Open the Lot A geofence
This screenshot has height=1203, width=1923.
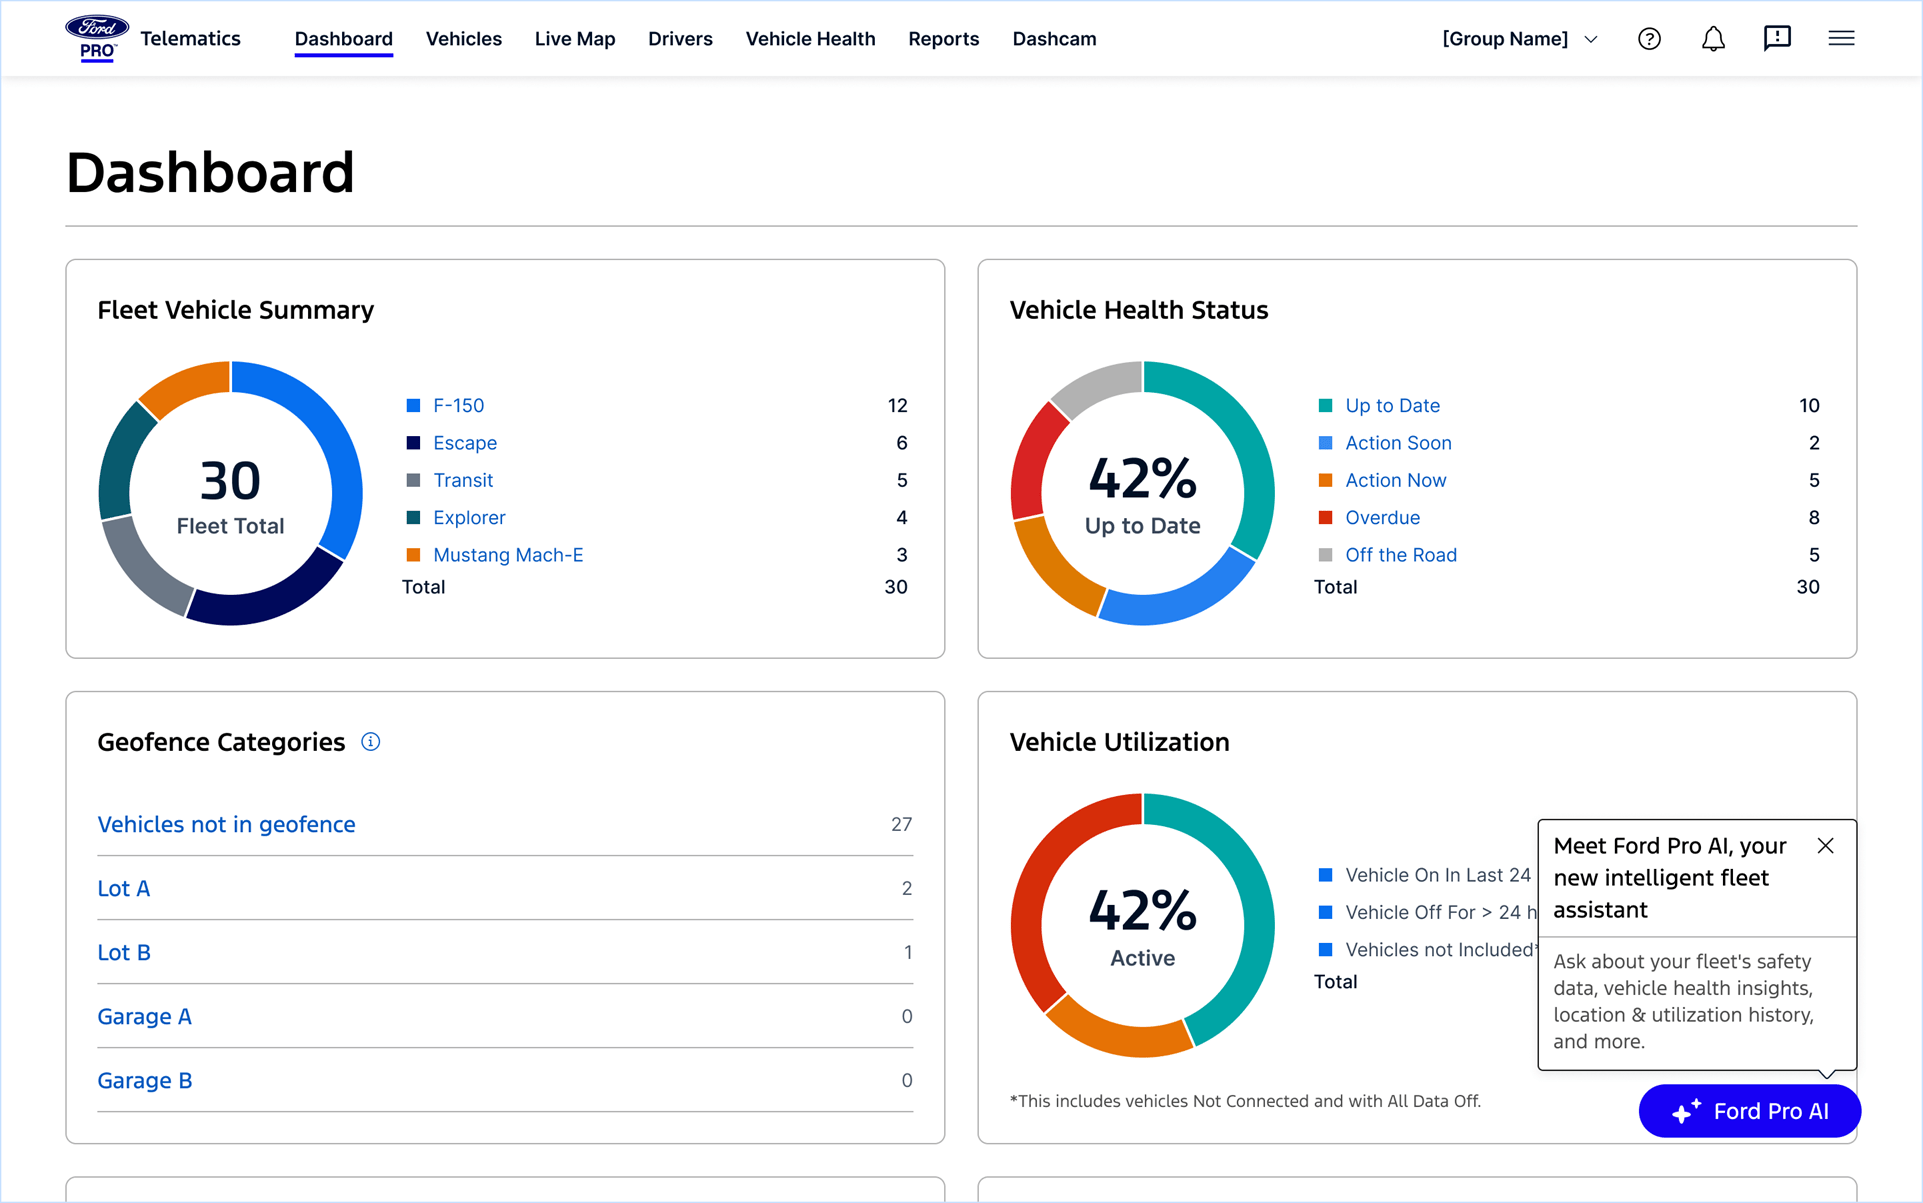124,888
